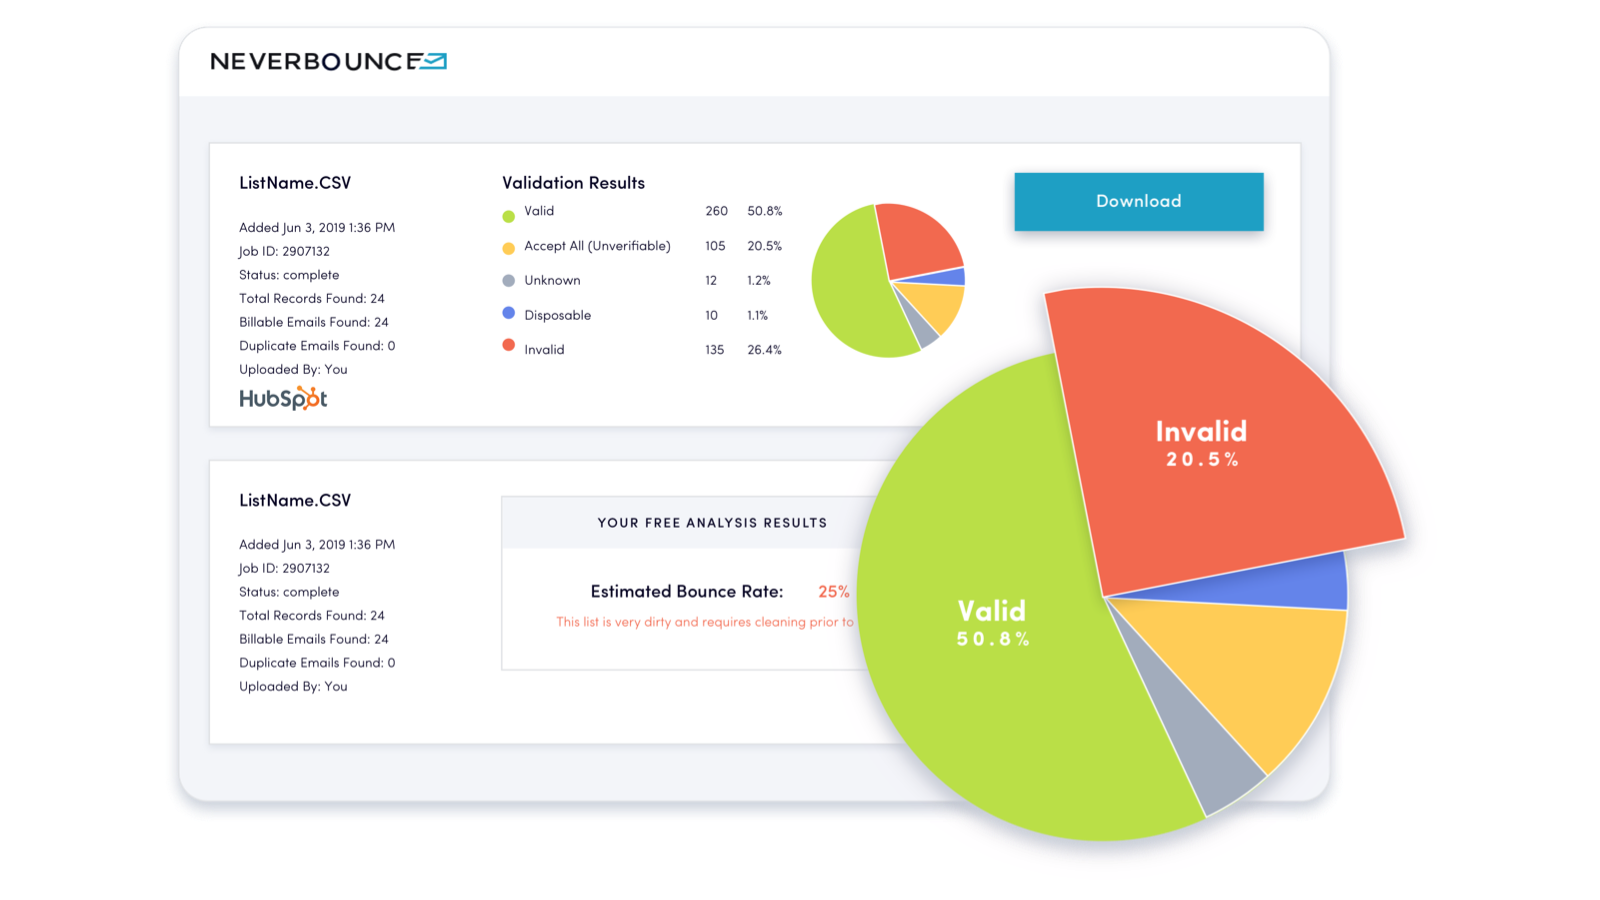Click the paper plane in the NeverBounce logo

432,61
